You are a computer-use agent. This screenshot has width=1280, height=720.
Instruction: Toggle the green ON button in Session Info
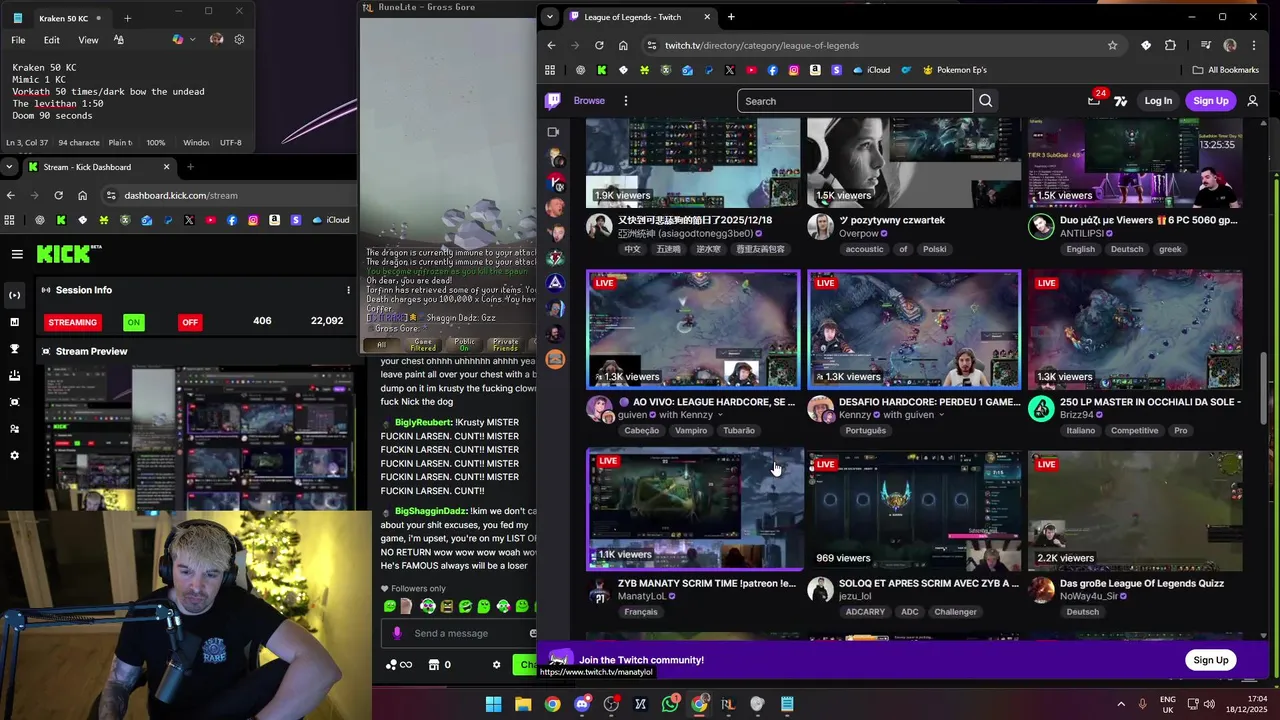coord(133,322)
